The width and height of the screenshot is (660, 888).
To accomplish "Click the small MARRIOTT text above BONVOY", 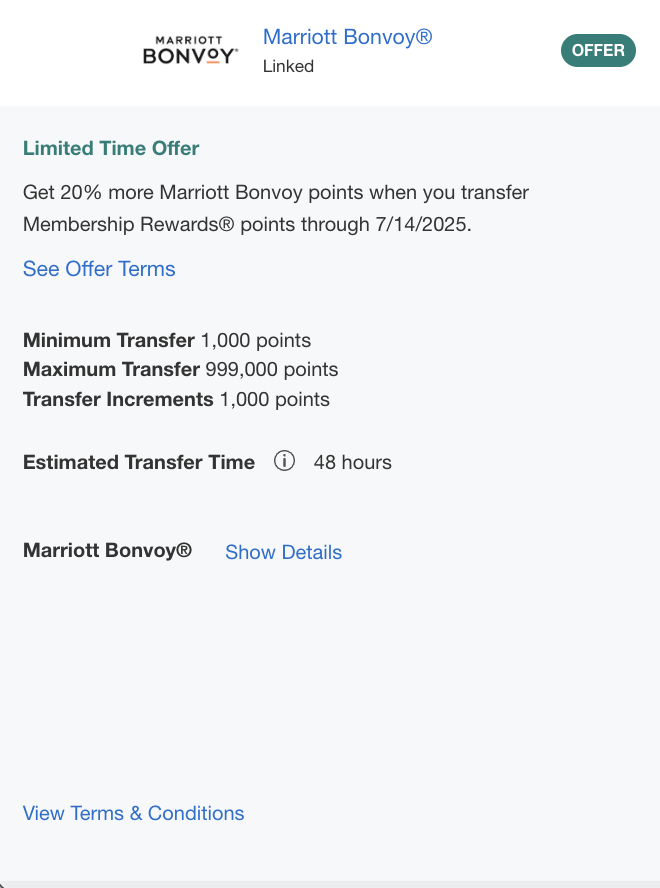I will [x=189, y=40].
